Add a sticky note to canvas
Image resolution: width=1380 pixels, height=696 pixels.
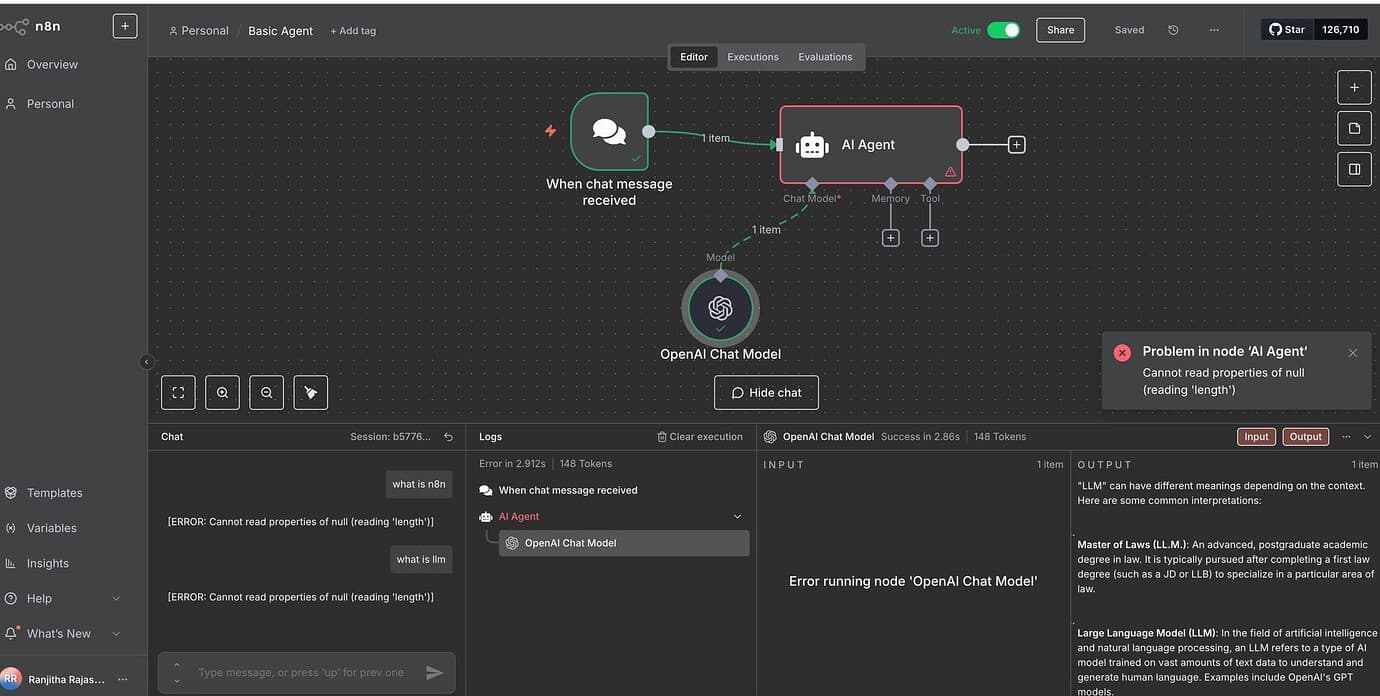coord(1354,128)
